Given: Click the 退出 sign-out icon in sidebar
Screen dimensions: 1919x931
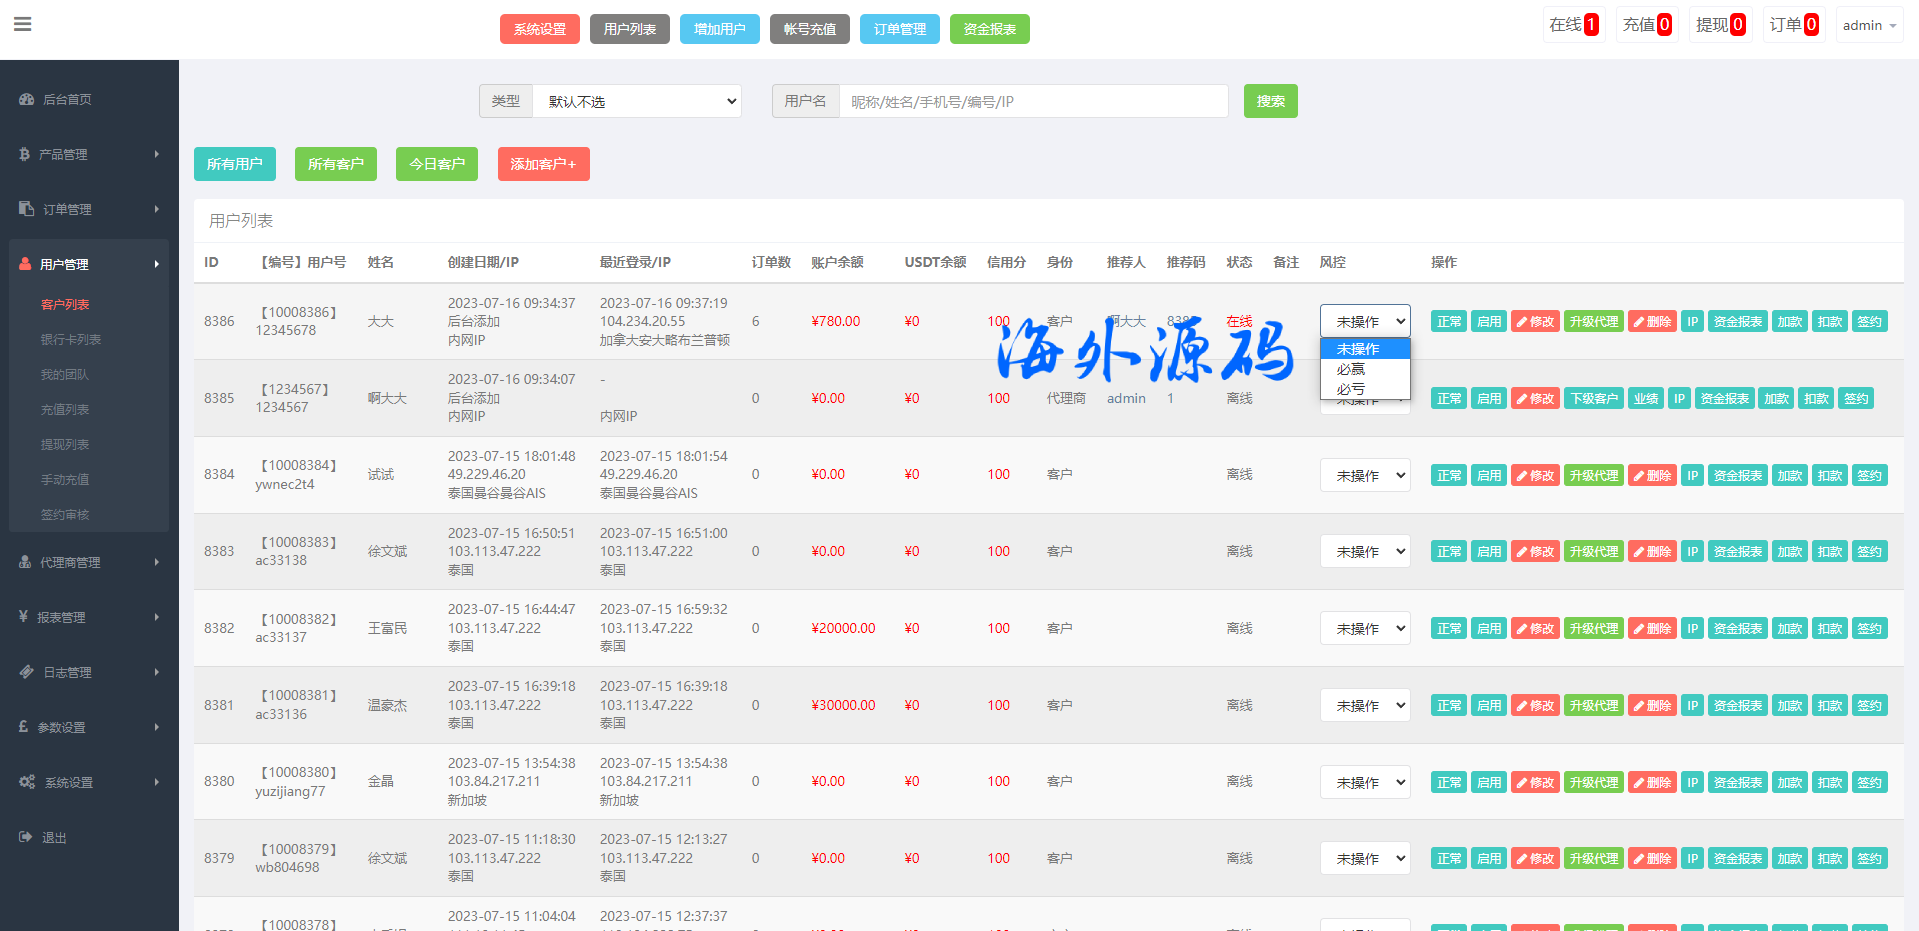Looking at the screenshot, I should coord(26,837).
